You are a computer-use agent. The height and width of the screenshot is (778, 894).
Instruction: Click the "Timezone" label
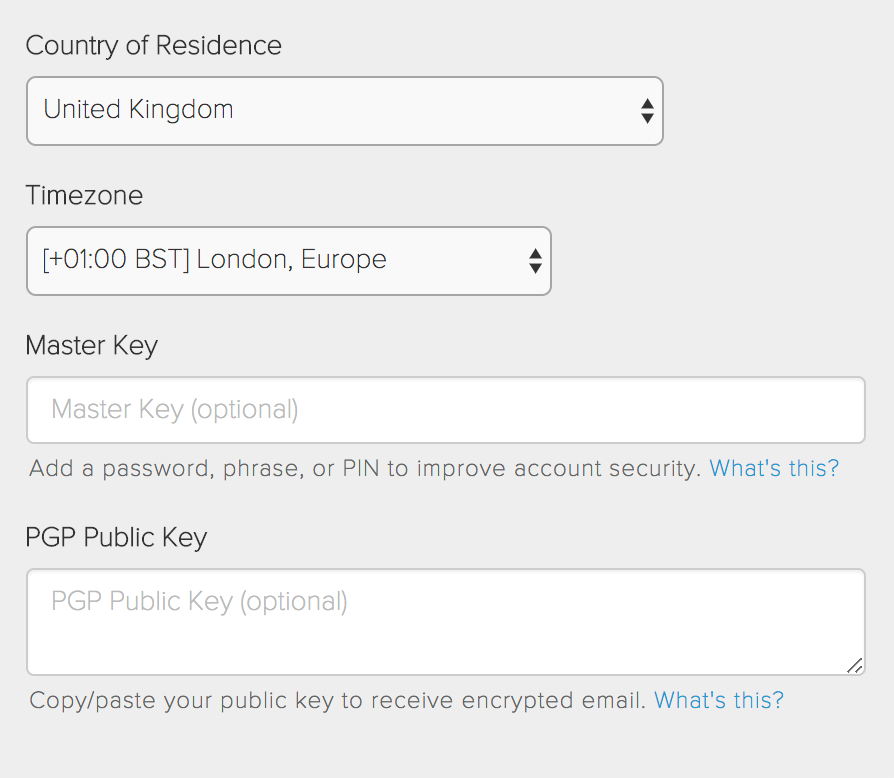pos(84,195)
